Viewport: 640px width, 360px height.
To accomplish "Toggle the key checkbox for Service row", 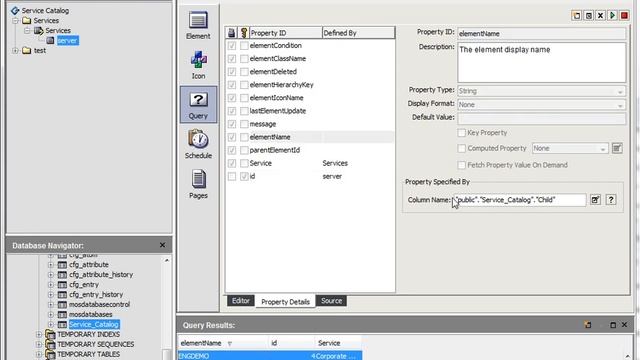I will [244, 163].
